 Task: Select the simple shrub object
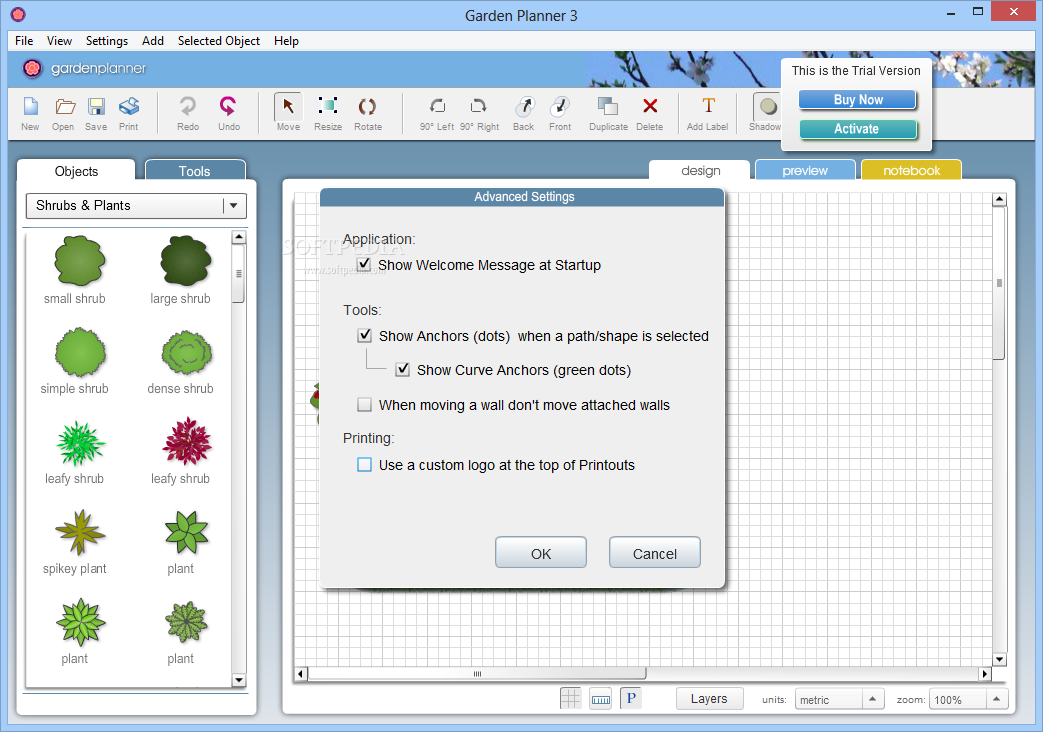click(80, 352)
